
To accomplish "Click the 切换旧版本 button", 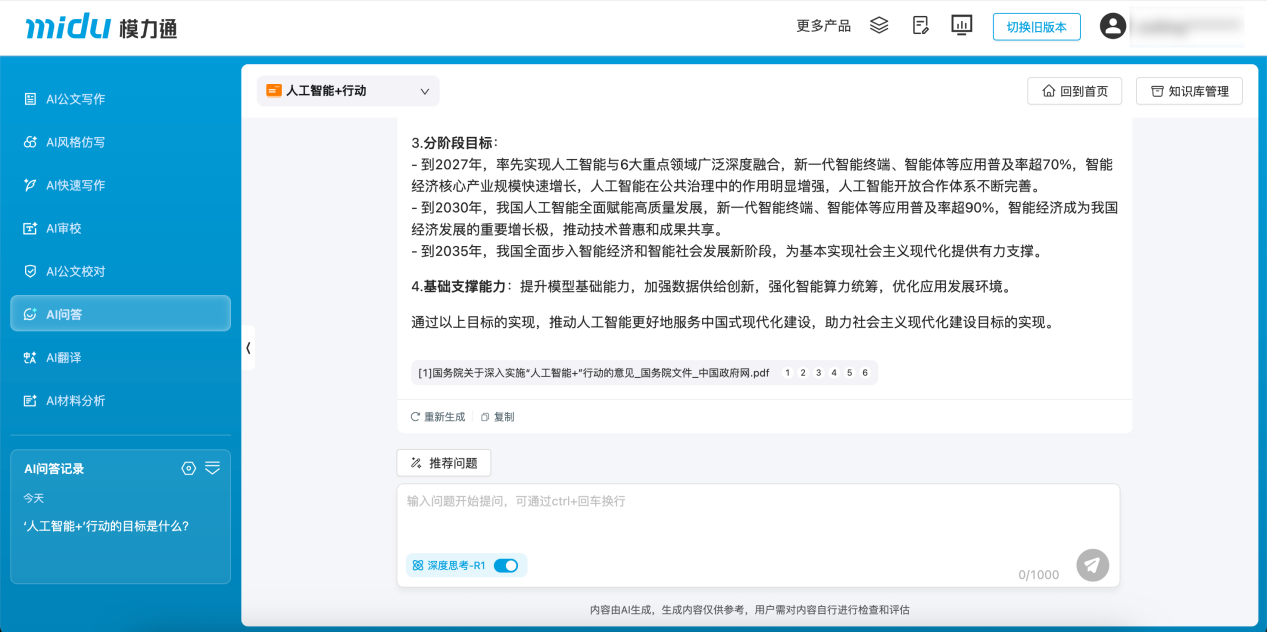I will (x=1036, y=26).
